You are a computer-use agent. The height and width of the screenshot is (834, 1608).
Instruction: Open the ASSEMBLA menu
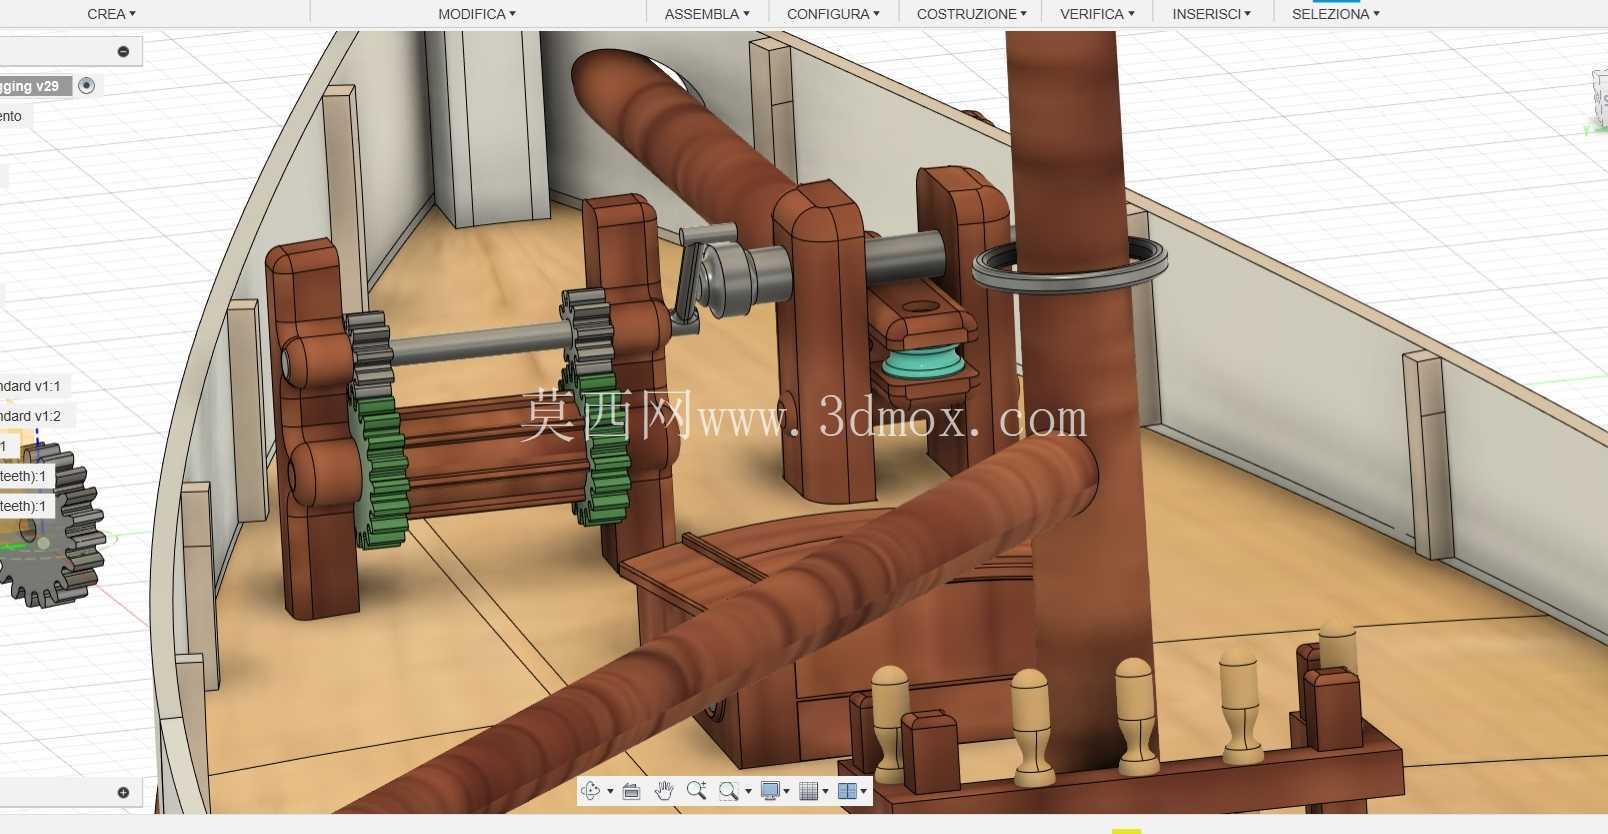coord(707,14)
